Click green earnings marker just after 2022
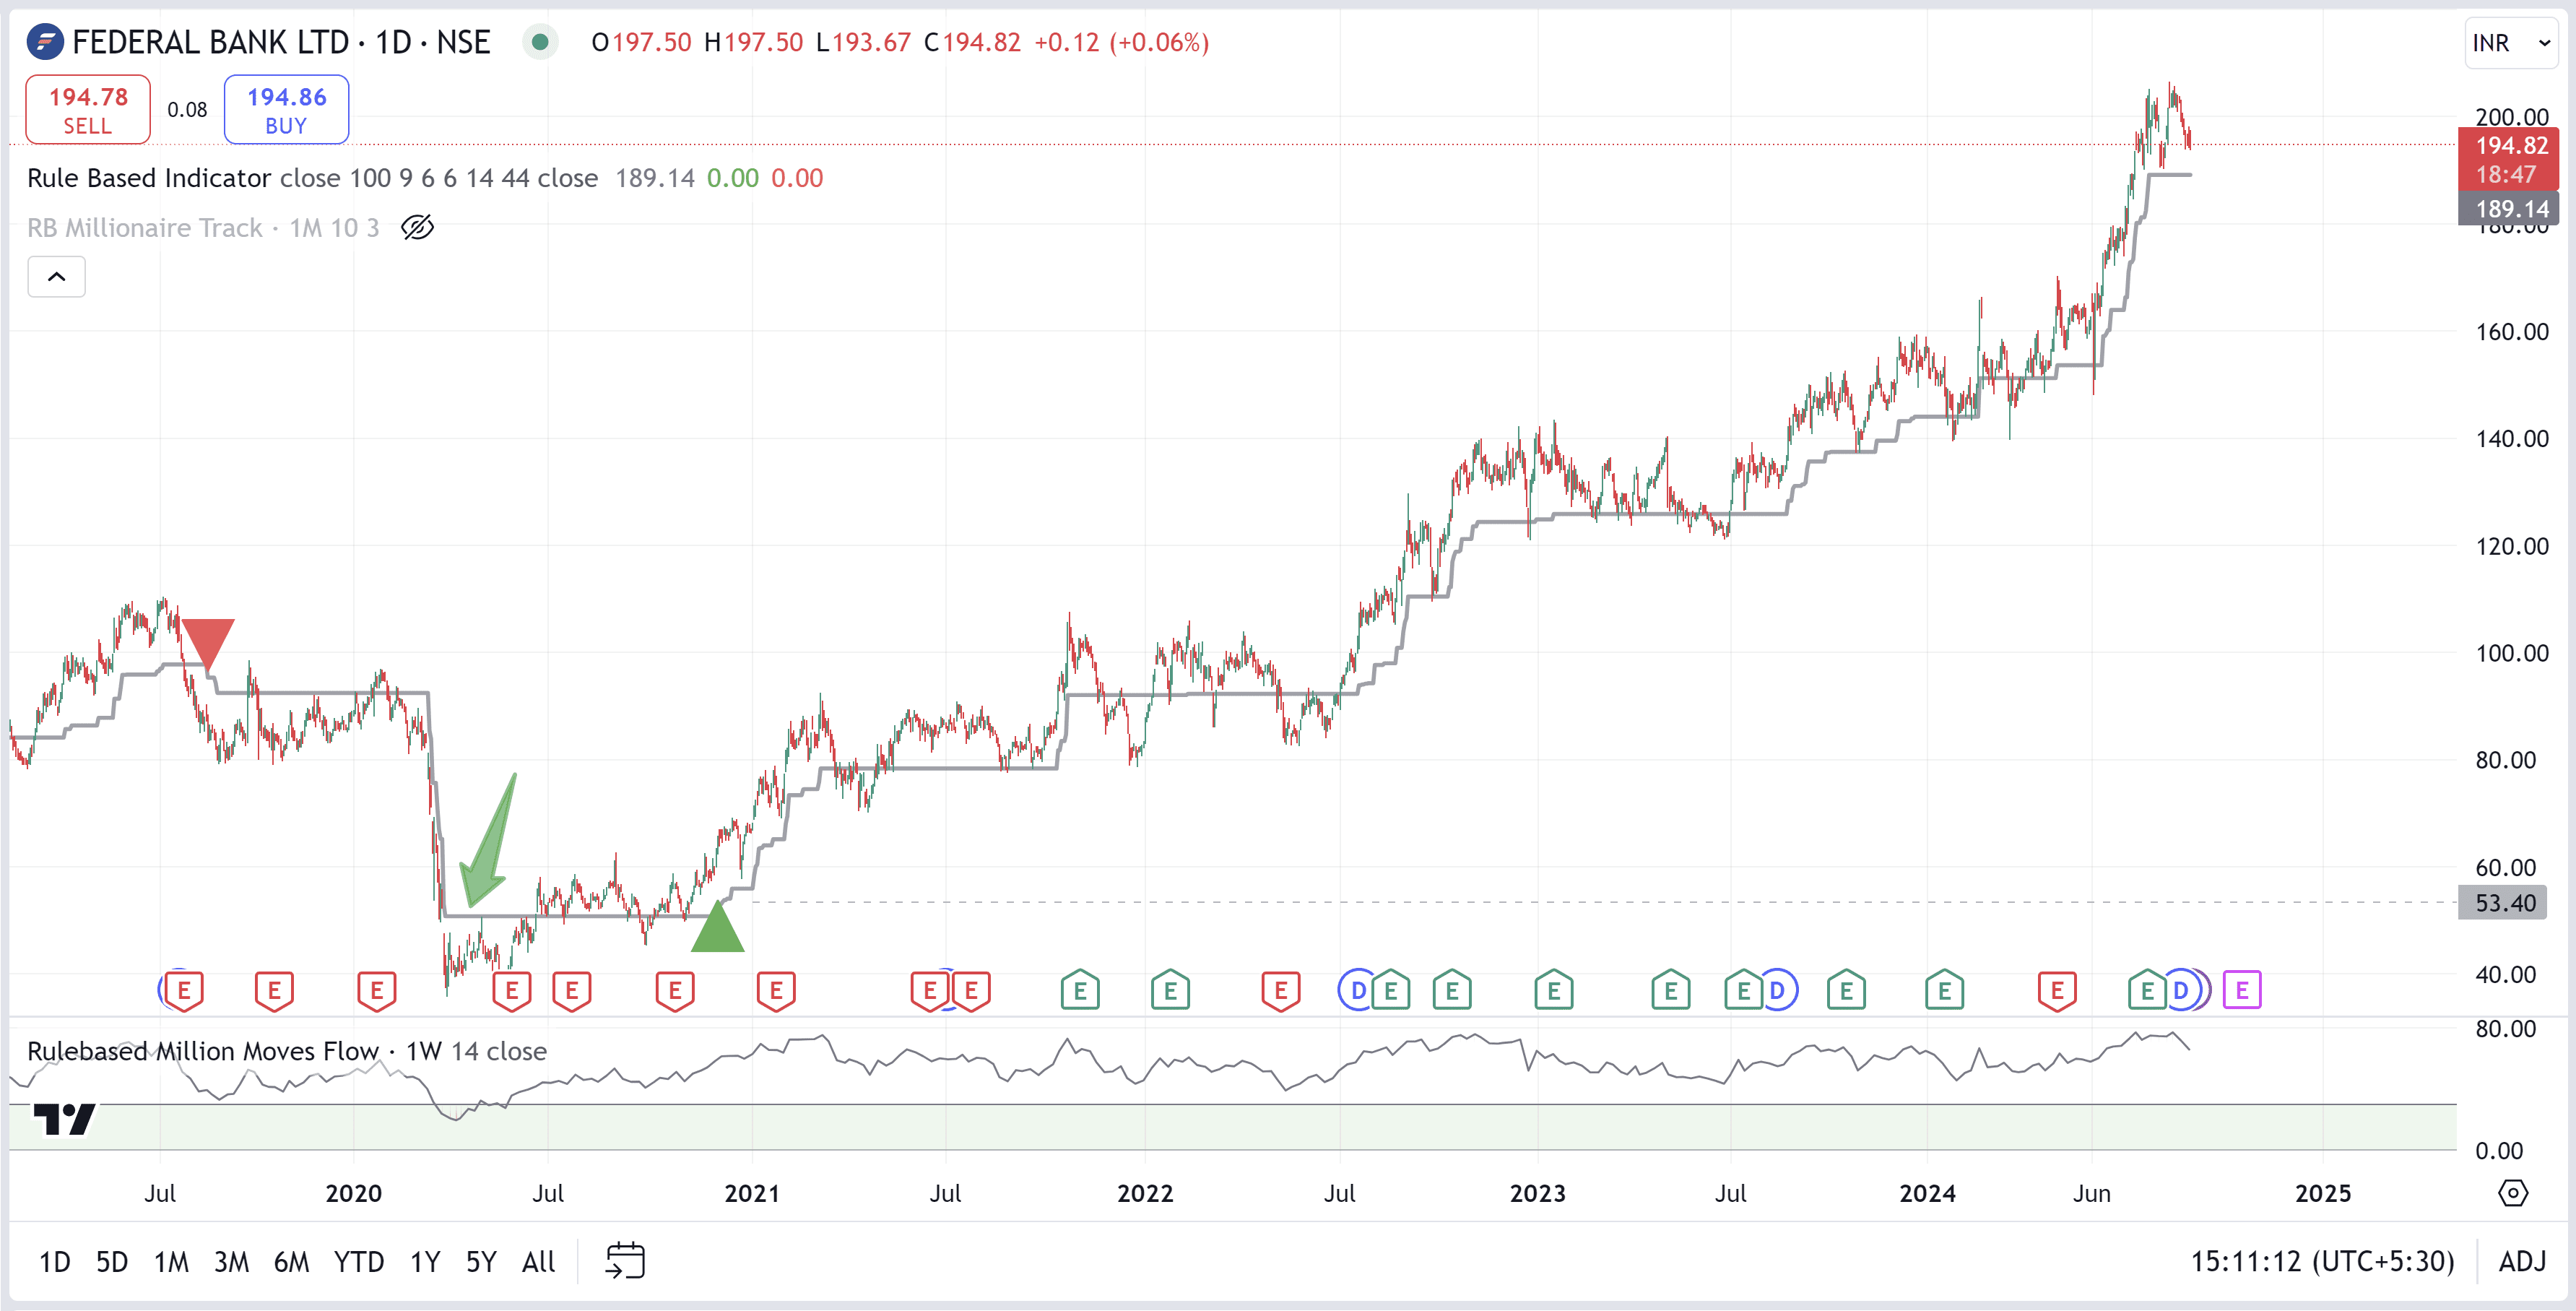The width and height of the screenshot is (2576, 1311). point(1170,990)
